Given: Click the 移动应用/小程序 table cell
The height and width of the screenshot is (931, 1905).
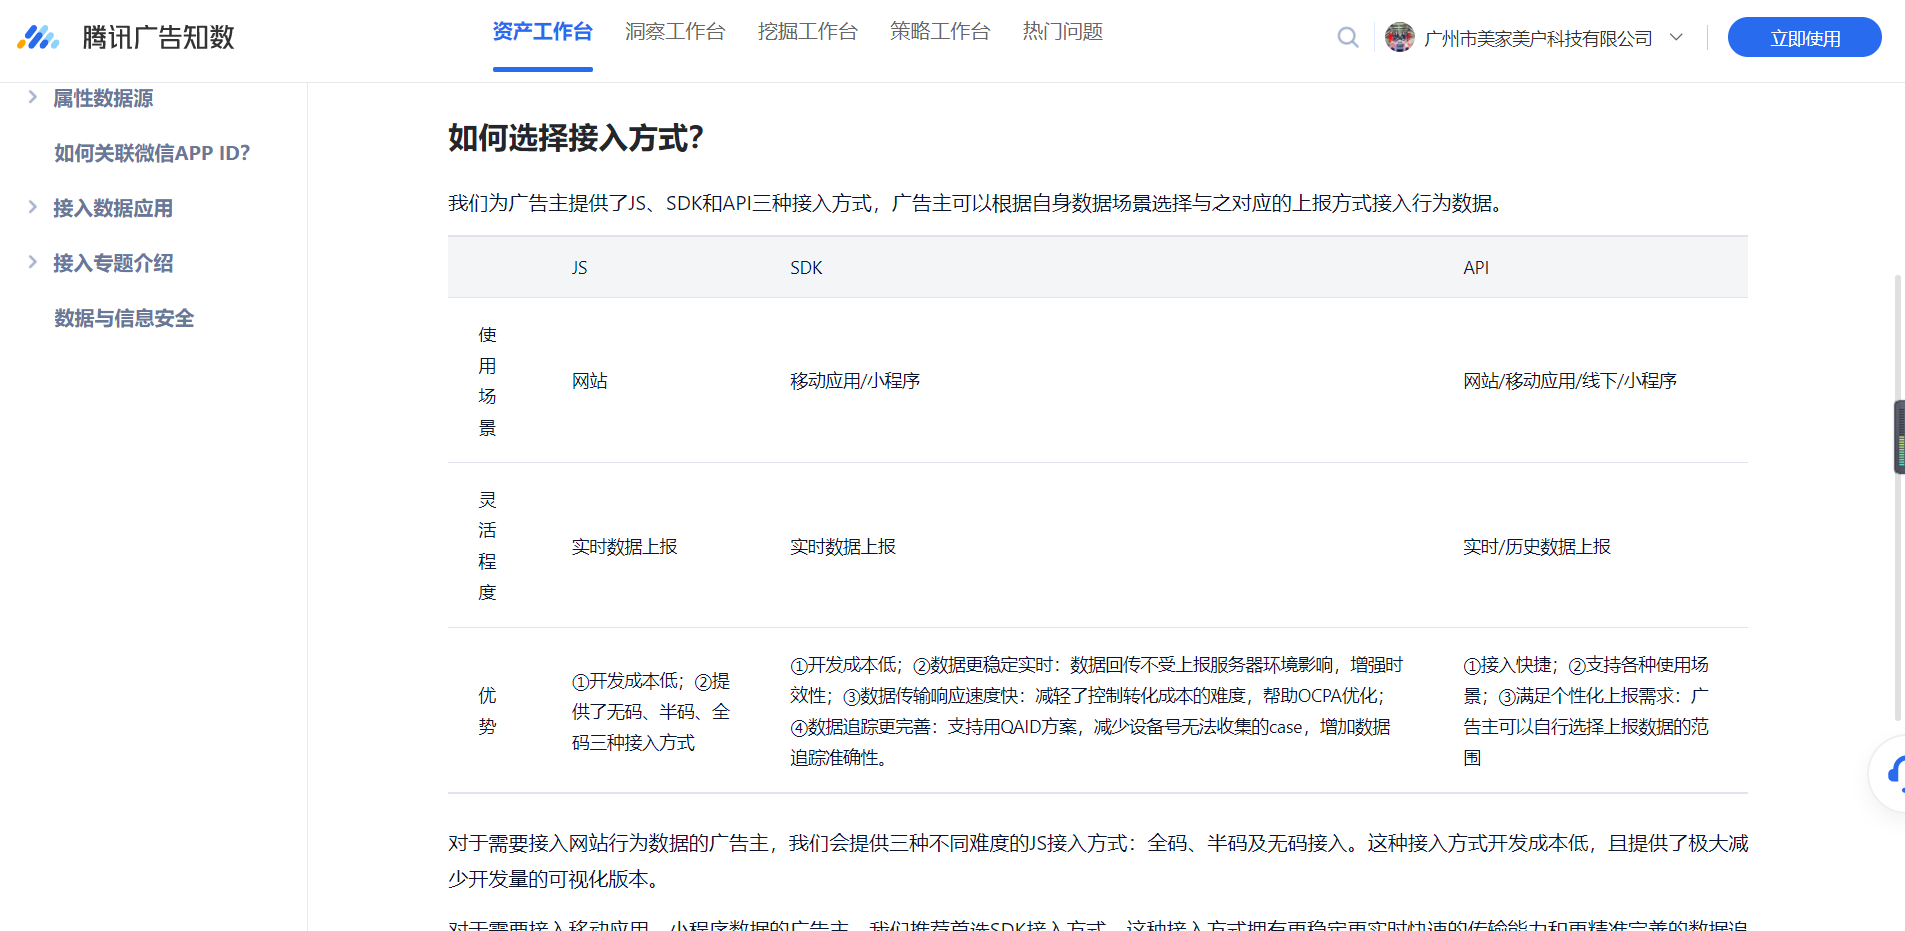Looking at the screenshot, I should tap(855, 381).
